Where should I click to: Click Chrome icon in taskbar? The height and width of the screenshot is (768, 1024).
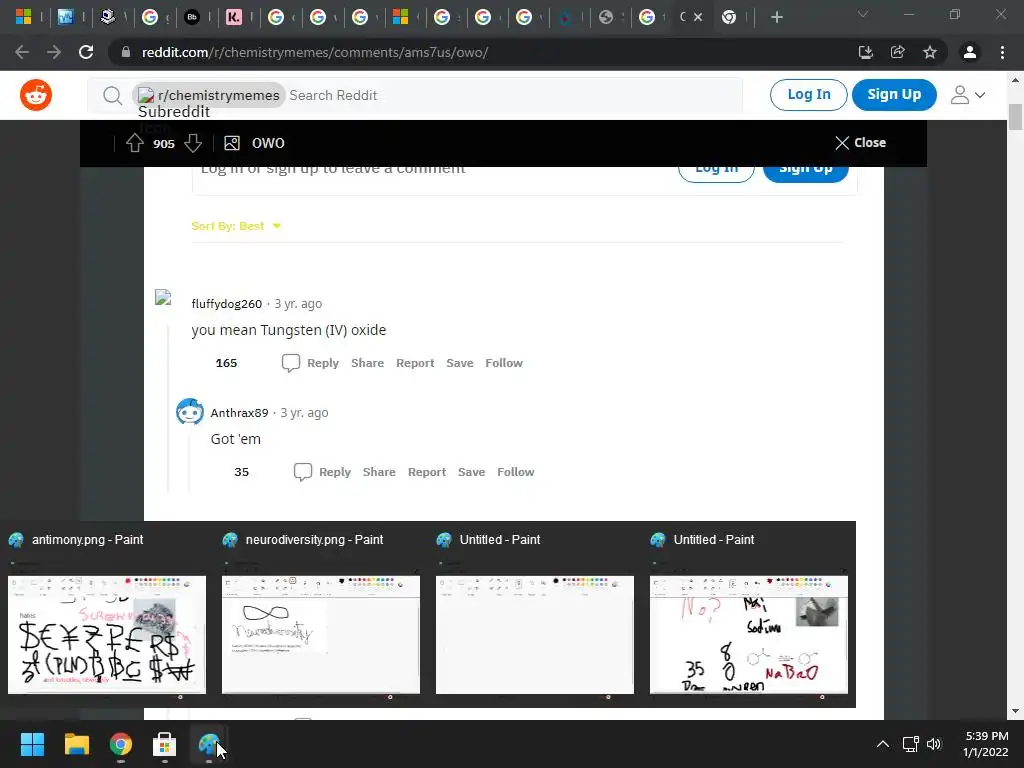(x=121, y=744)
